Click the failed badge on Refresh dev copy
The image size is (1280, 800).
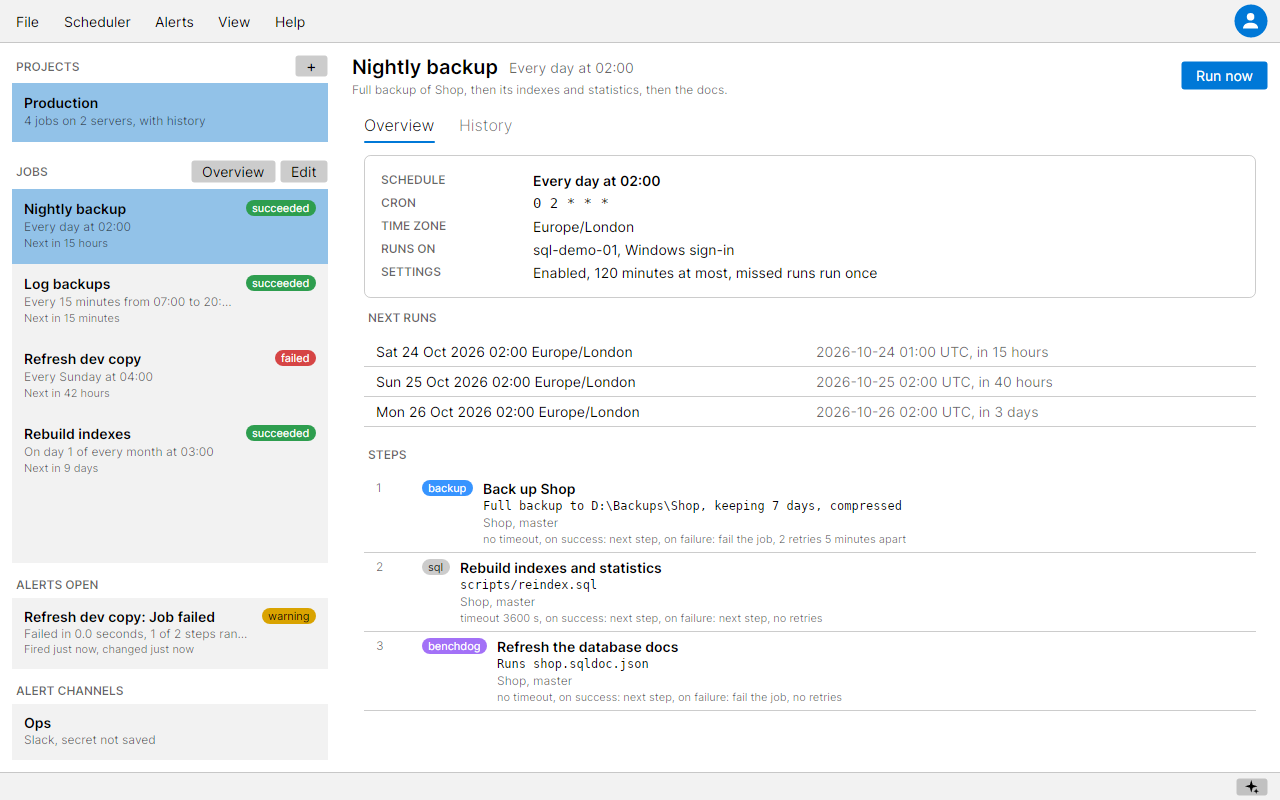coord(295,358)
